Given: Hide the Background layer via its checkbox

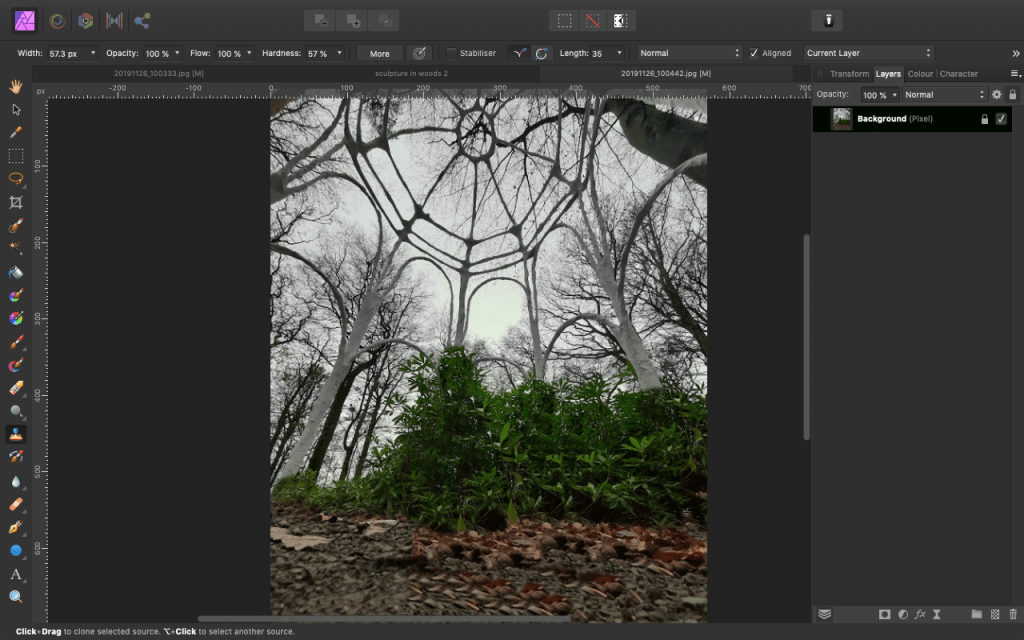Looking at the screenshot, I should (x=1001, y=119).
